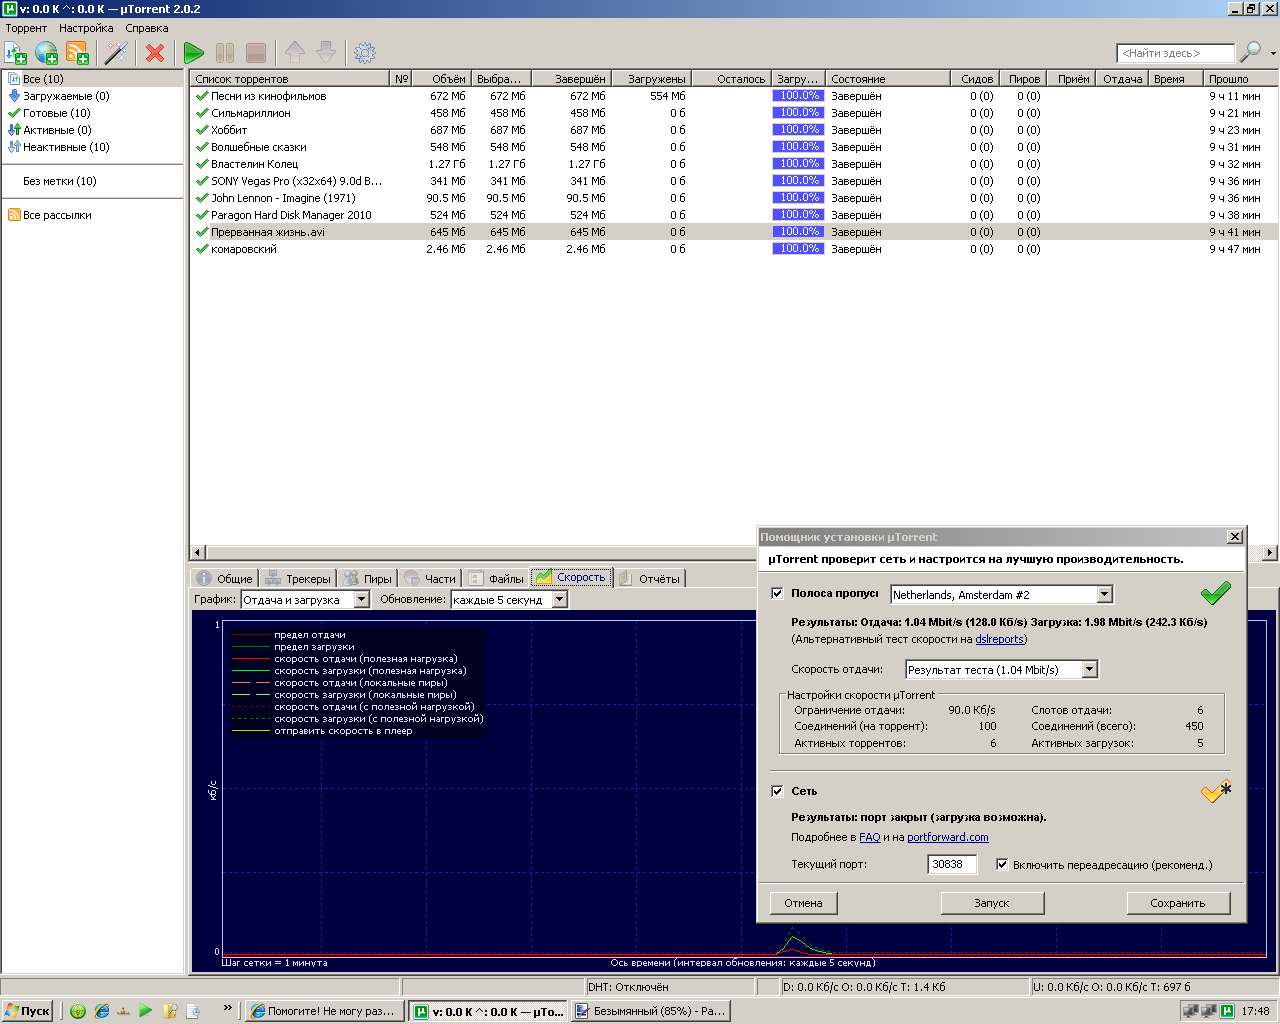Open the portforward.com link
The width and height of the screenshot is (1280, 1024).
[947, 838]
